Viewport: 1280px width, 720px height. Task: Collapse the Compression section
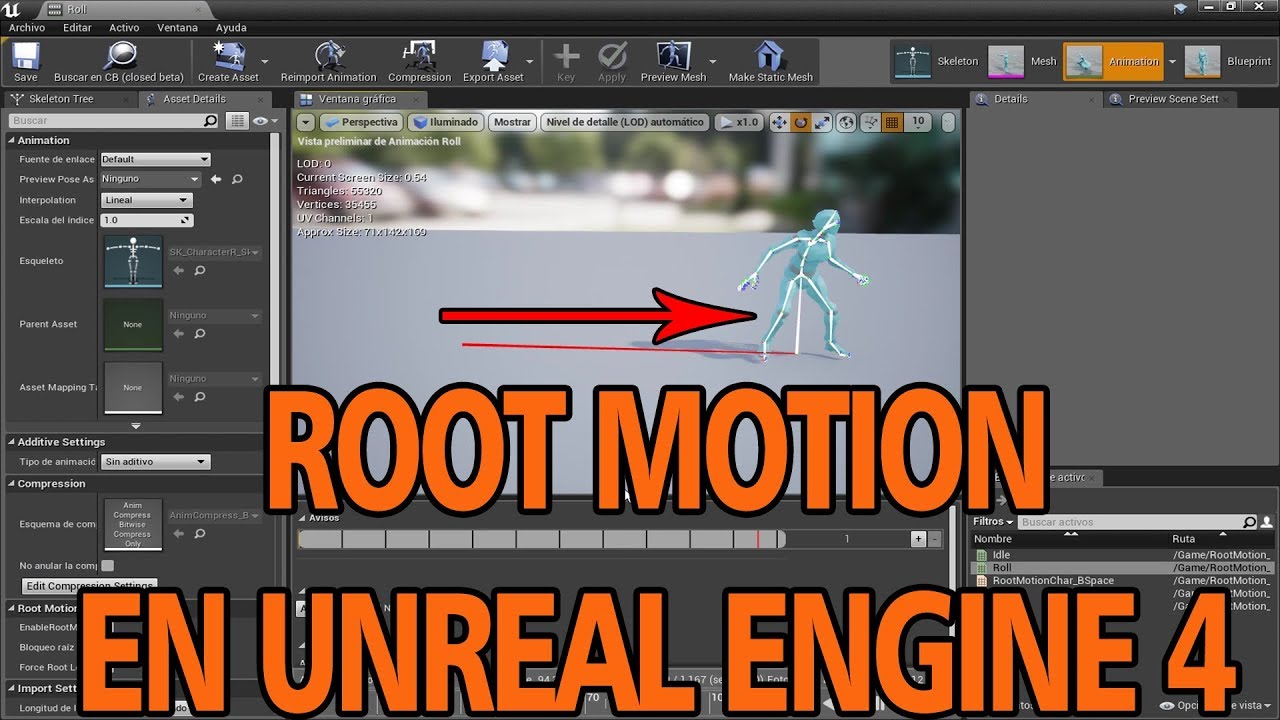click(11, 484)
